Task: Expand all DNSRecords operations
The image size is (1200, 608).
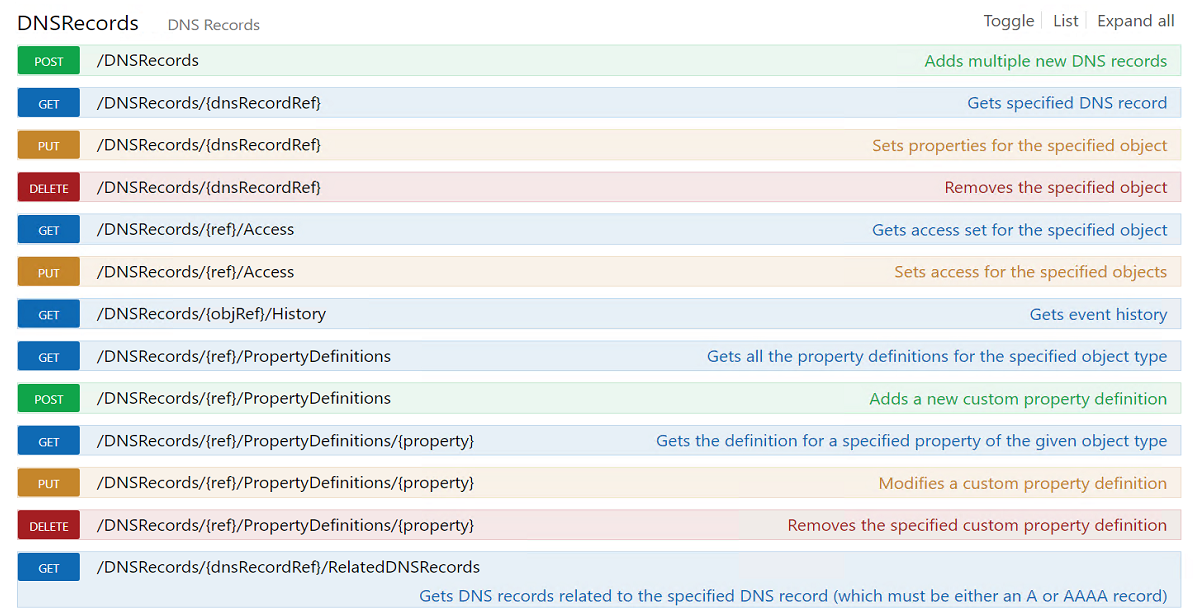Action: tap(1135, 21)
